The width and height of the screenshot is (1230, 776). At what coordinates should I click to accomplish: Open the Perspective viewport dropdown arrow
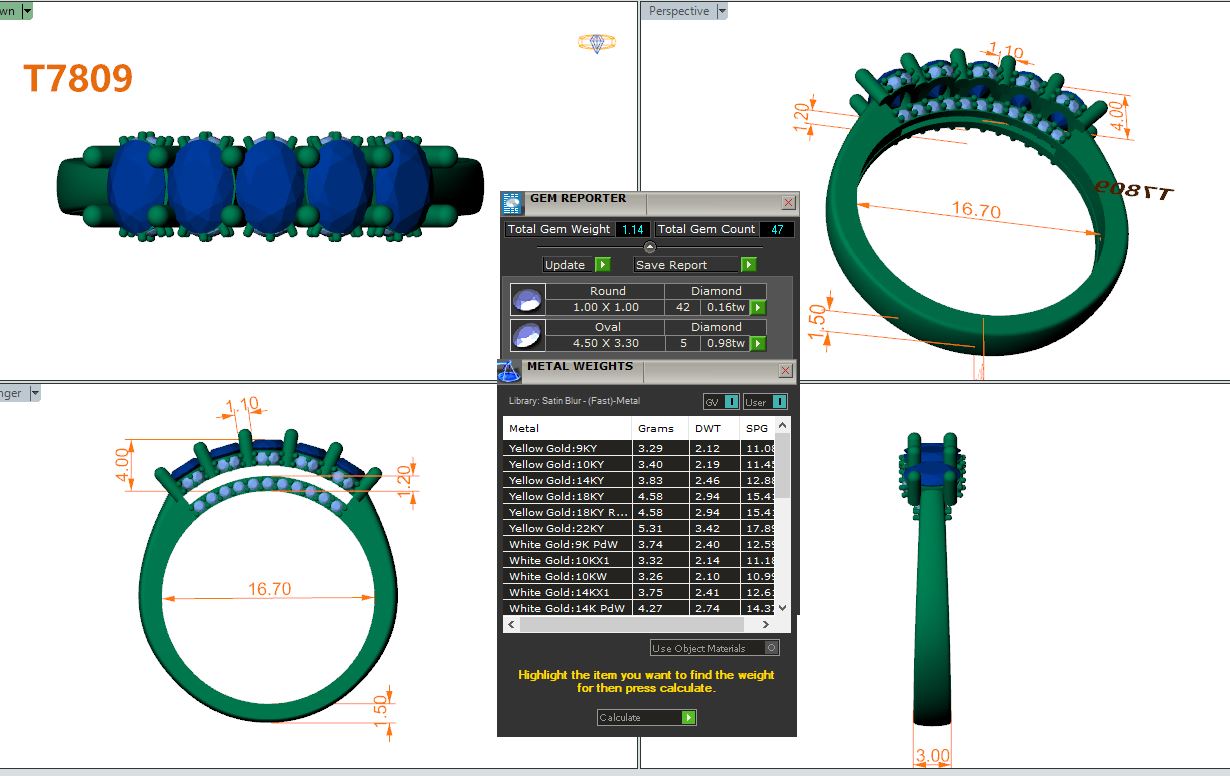722,11
